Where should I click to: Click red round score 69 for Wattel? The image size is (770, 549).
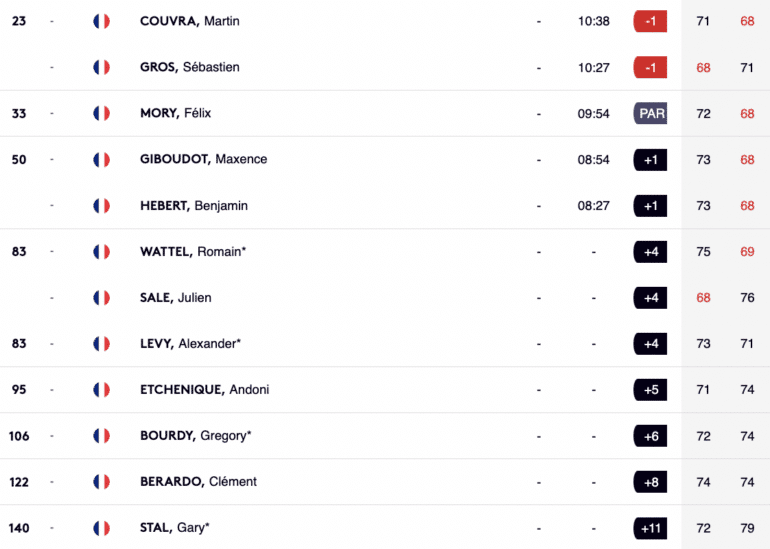[747, 252]
